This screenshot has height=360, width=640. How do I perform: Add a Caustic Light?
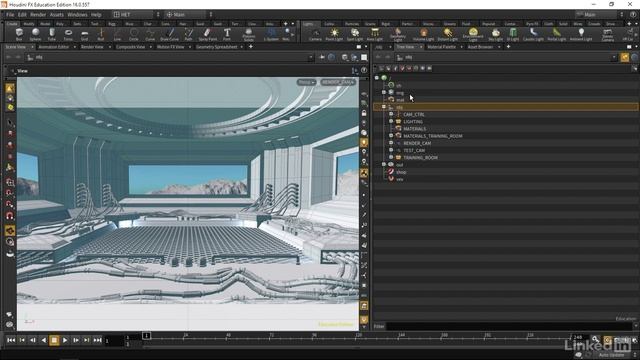(x=533, y=34)
